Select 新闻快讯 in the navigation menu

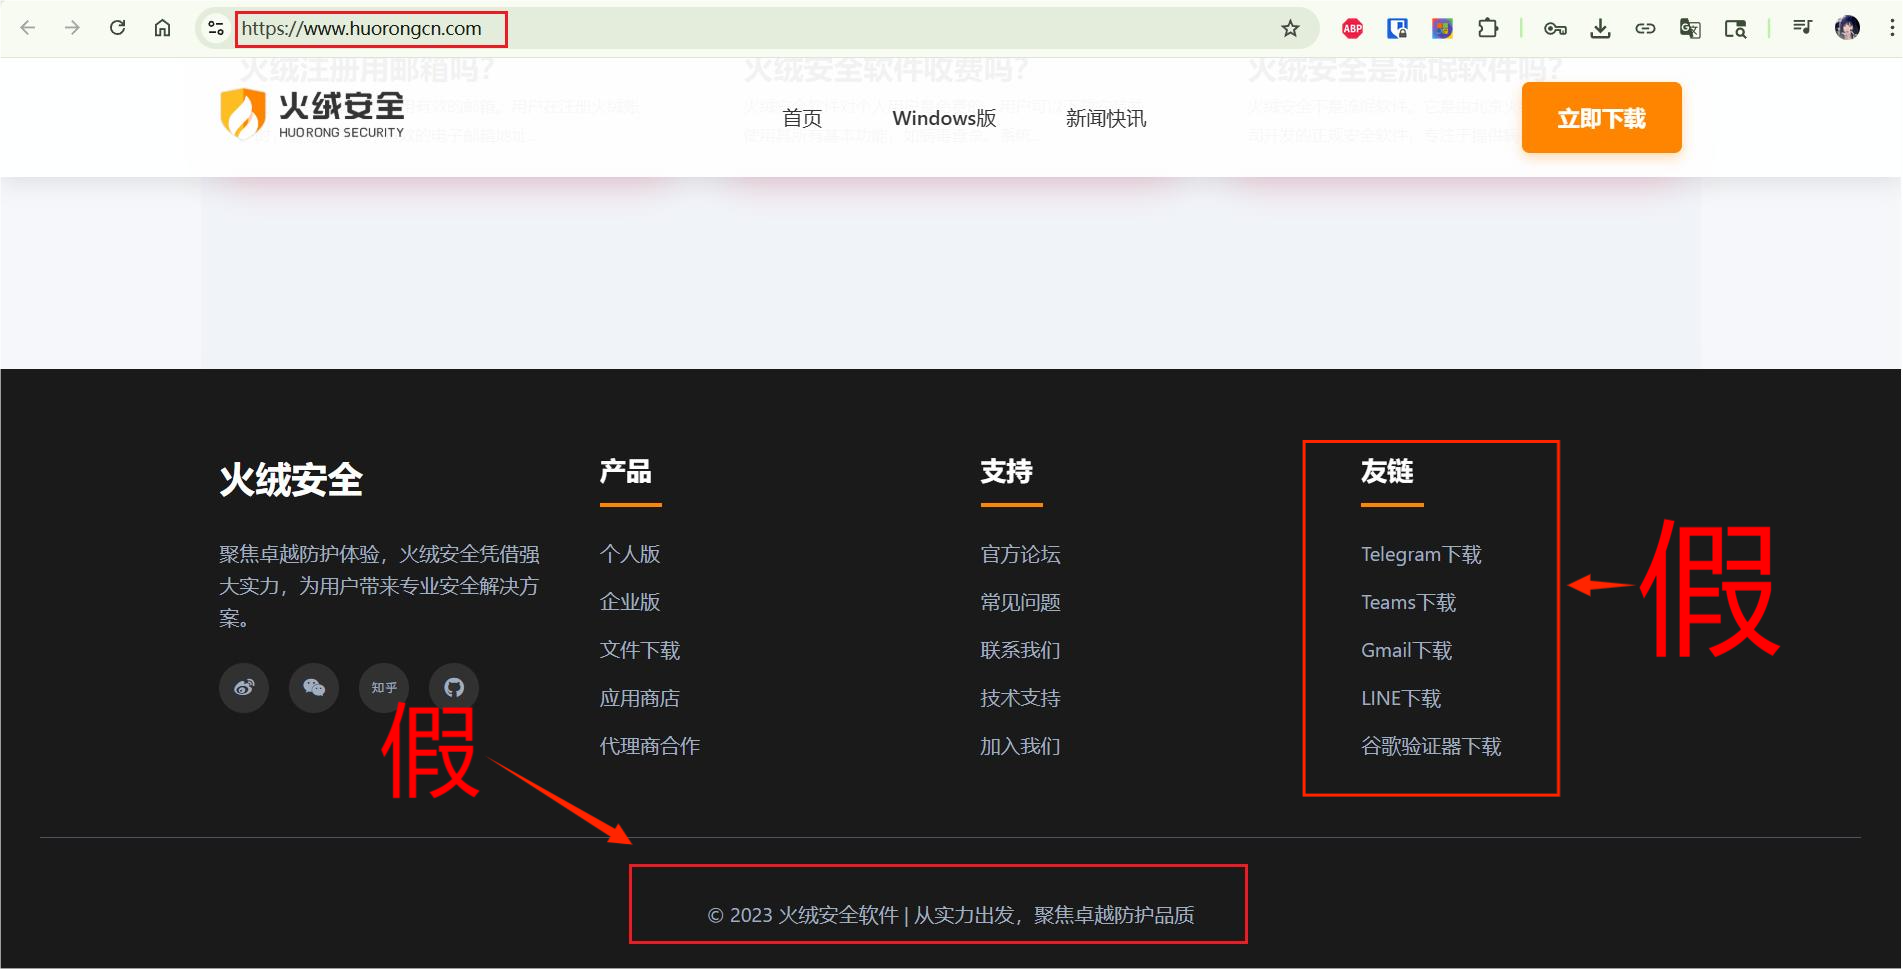(x=1106, y=117)
